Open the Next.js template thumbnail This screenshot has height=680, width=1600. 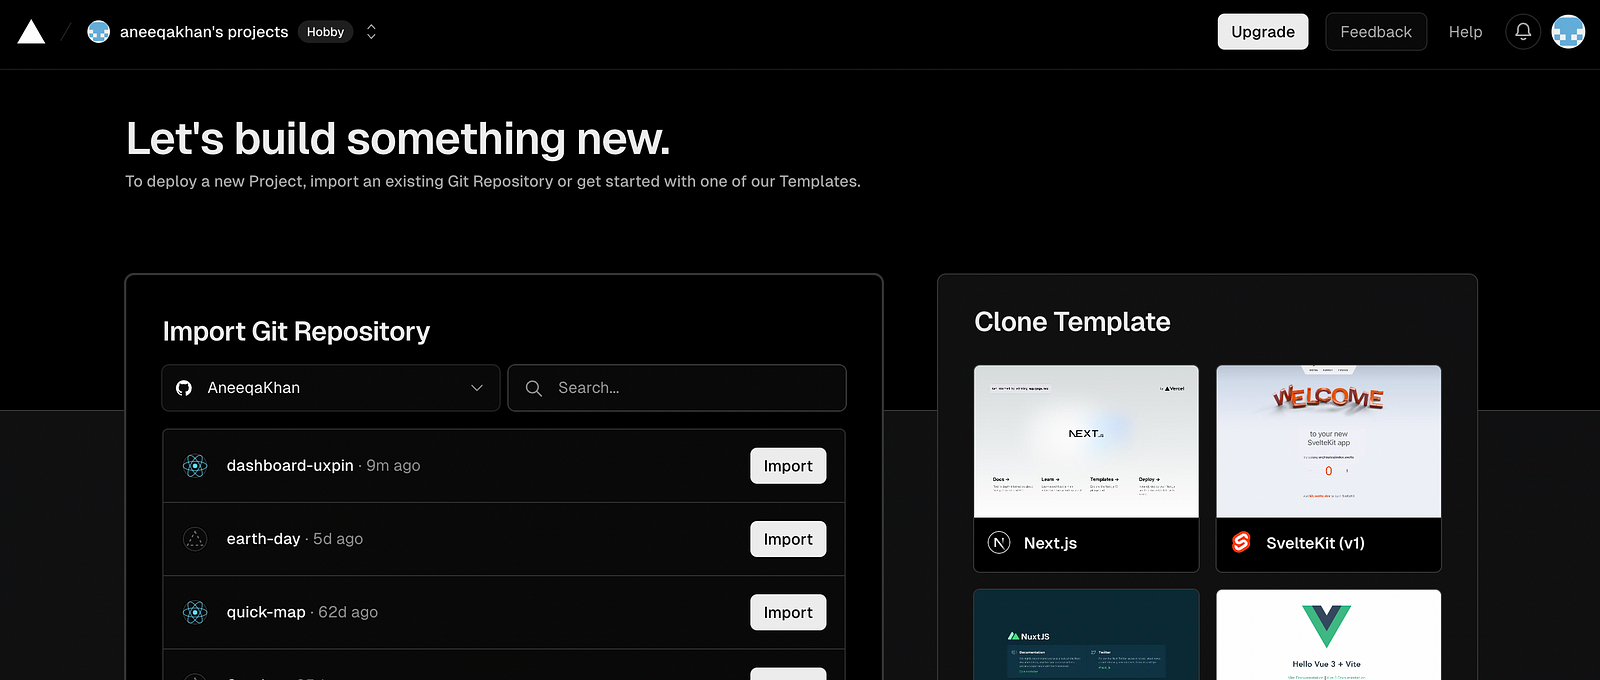point(1086,442)
